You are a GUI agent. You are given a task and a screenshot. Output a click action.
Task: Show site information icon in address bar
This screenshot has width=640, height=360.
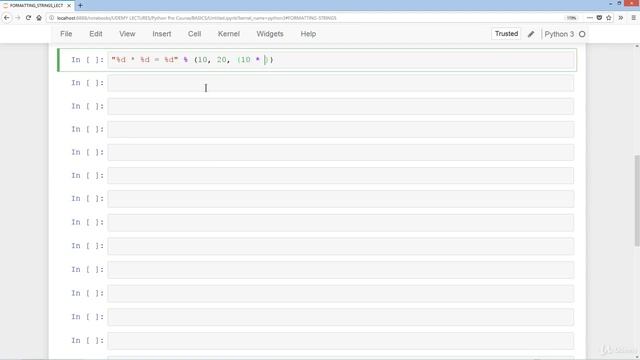[x=51, y=18]
